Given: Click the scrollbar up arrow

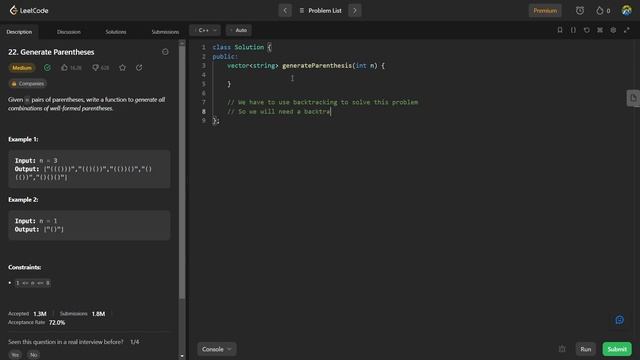Looking at the screenshot, I should (182, 42).
